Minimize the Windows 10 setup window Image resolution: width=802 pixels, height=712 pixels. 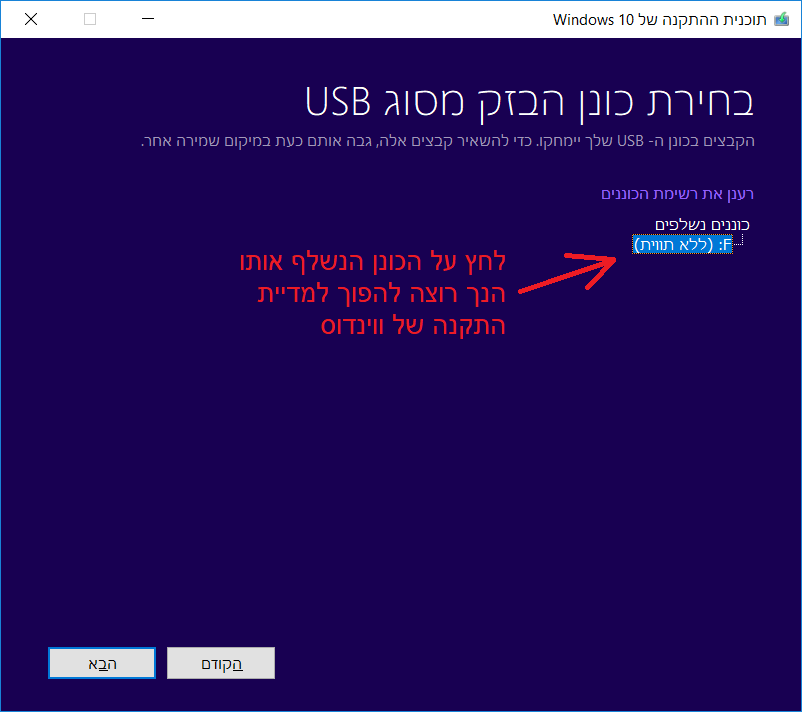pyautogui.click(x=148, y=19)
